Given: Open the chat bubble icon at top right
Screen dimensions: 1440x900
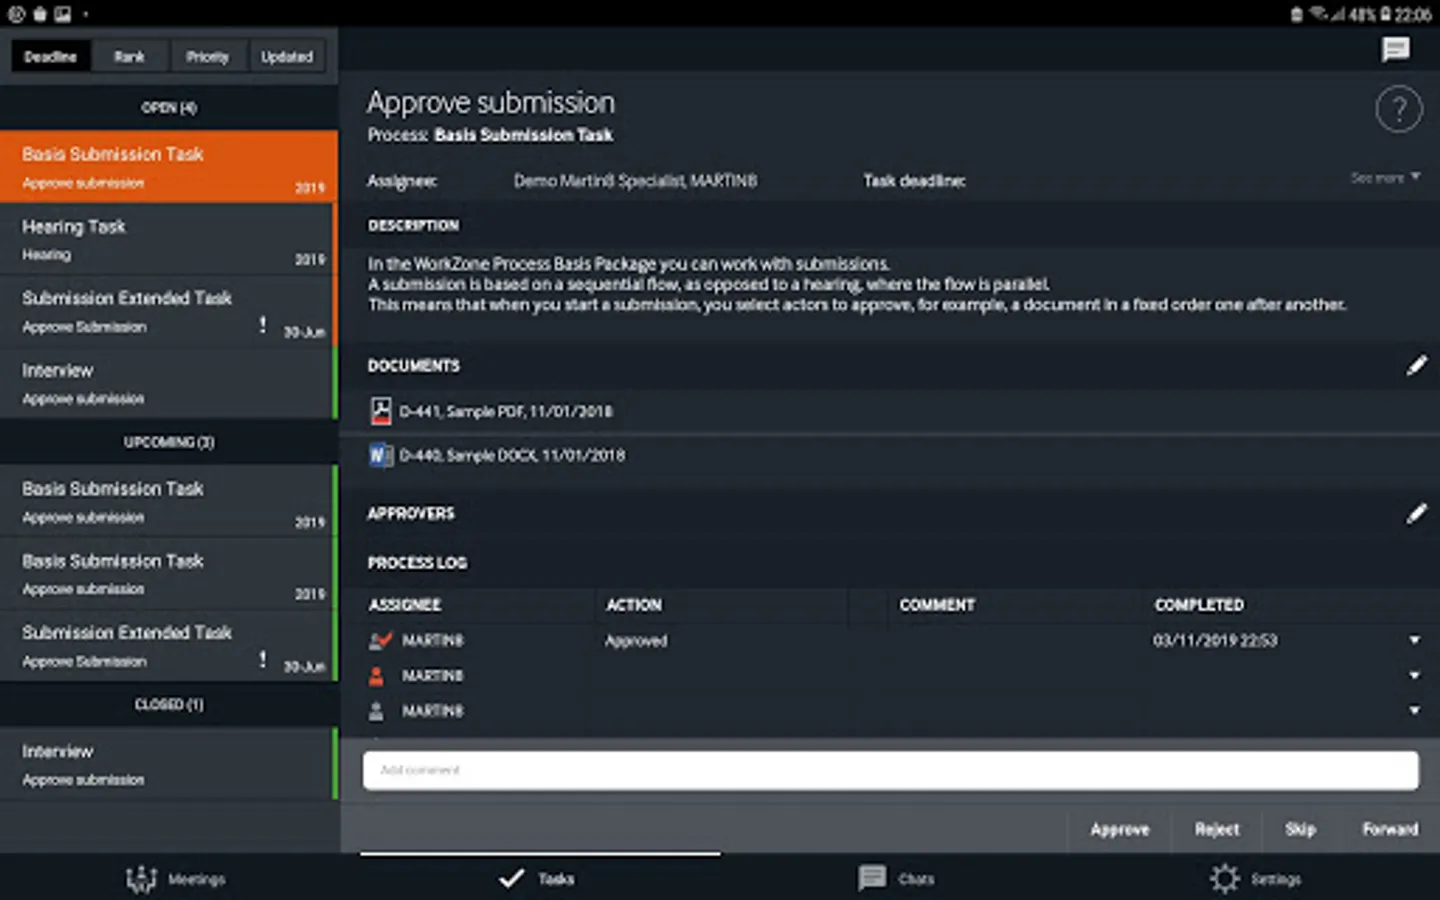Looking at the screenshot, I should pyautogui.click(x=1395, y=49).
